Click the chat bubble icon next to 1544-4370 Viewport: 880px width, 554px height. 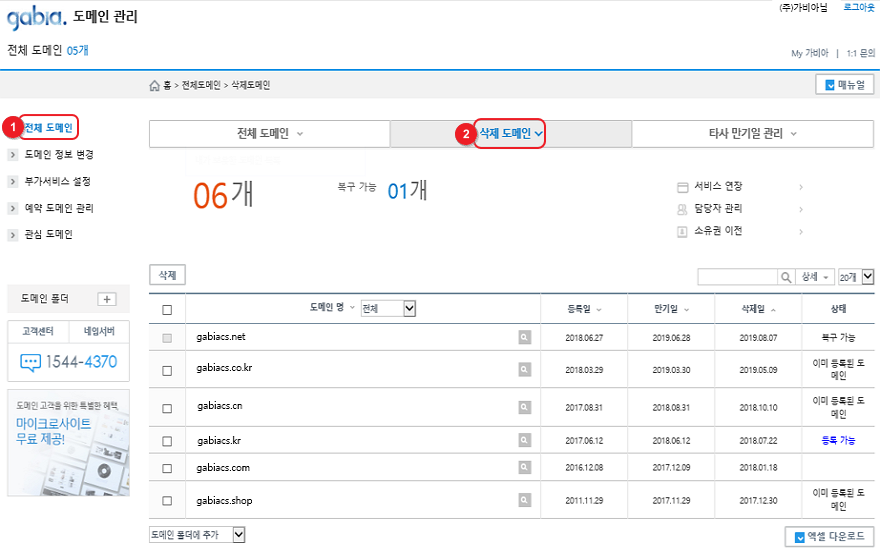[30, 363]
